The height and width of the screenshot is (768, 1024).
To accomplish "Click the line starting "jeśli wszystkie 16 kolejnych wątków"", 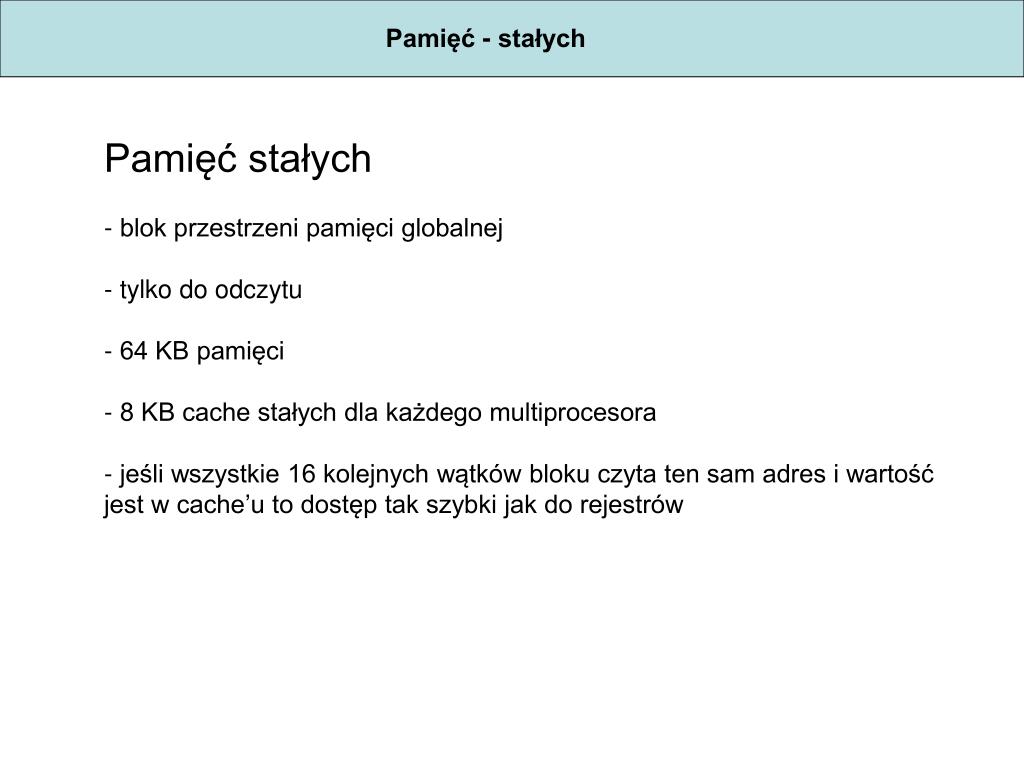I will click(x=519, y=474).
